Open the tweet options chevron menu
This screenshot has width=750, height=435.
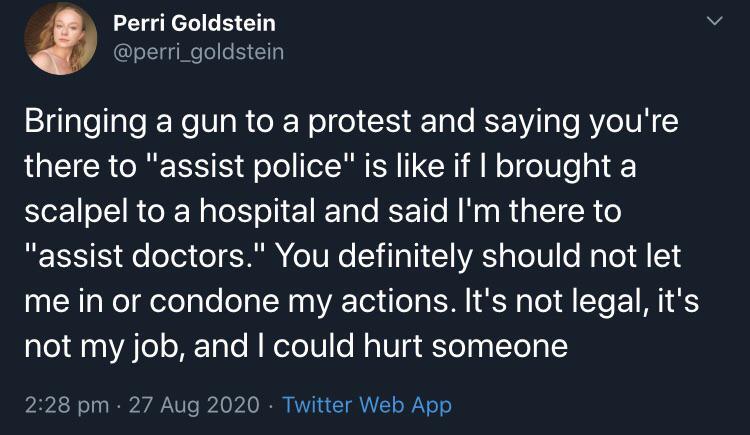pos(715,21)
